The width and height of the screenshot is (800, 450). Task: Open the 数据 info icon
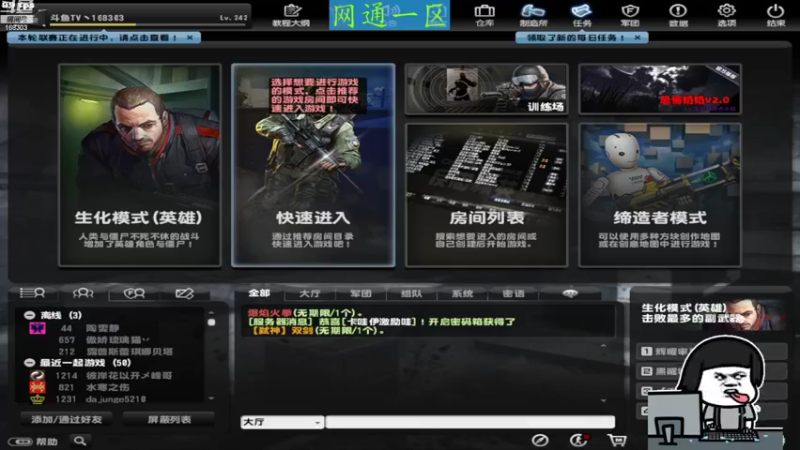678,15
